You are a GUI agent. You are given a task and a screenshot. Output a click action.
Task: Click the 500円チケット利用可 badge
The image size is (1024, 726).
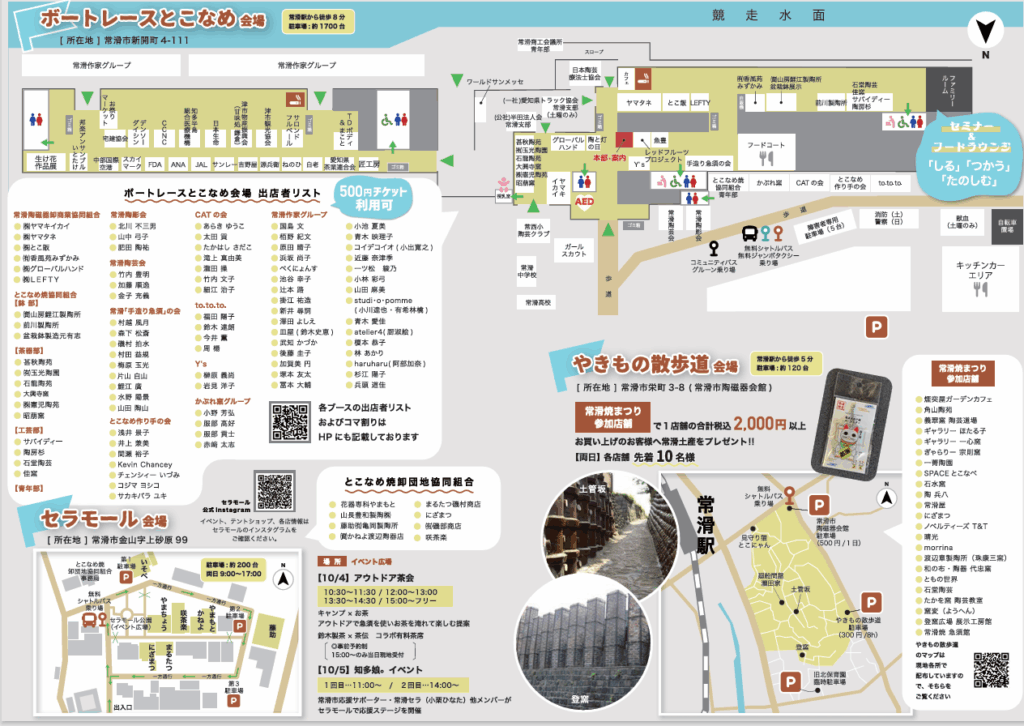[376, 194]
